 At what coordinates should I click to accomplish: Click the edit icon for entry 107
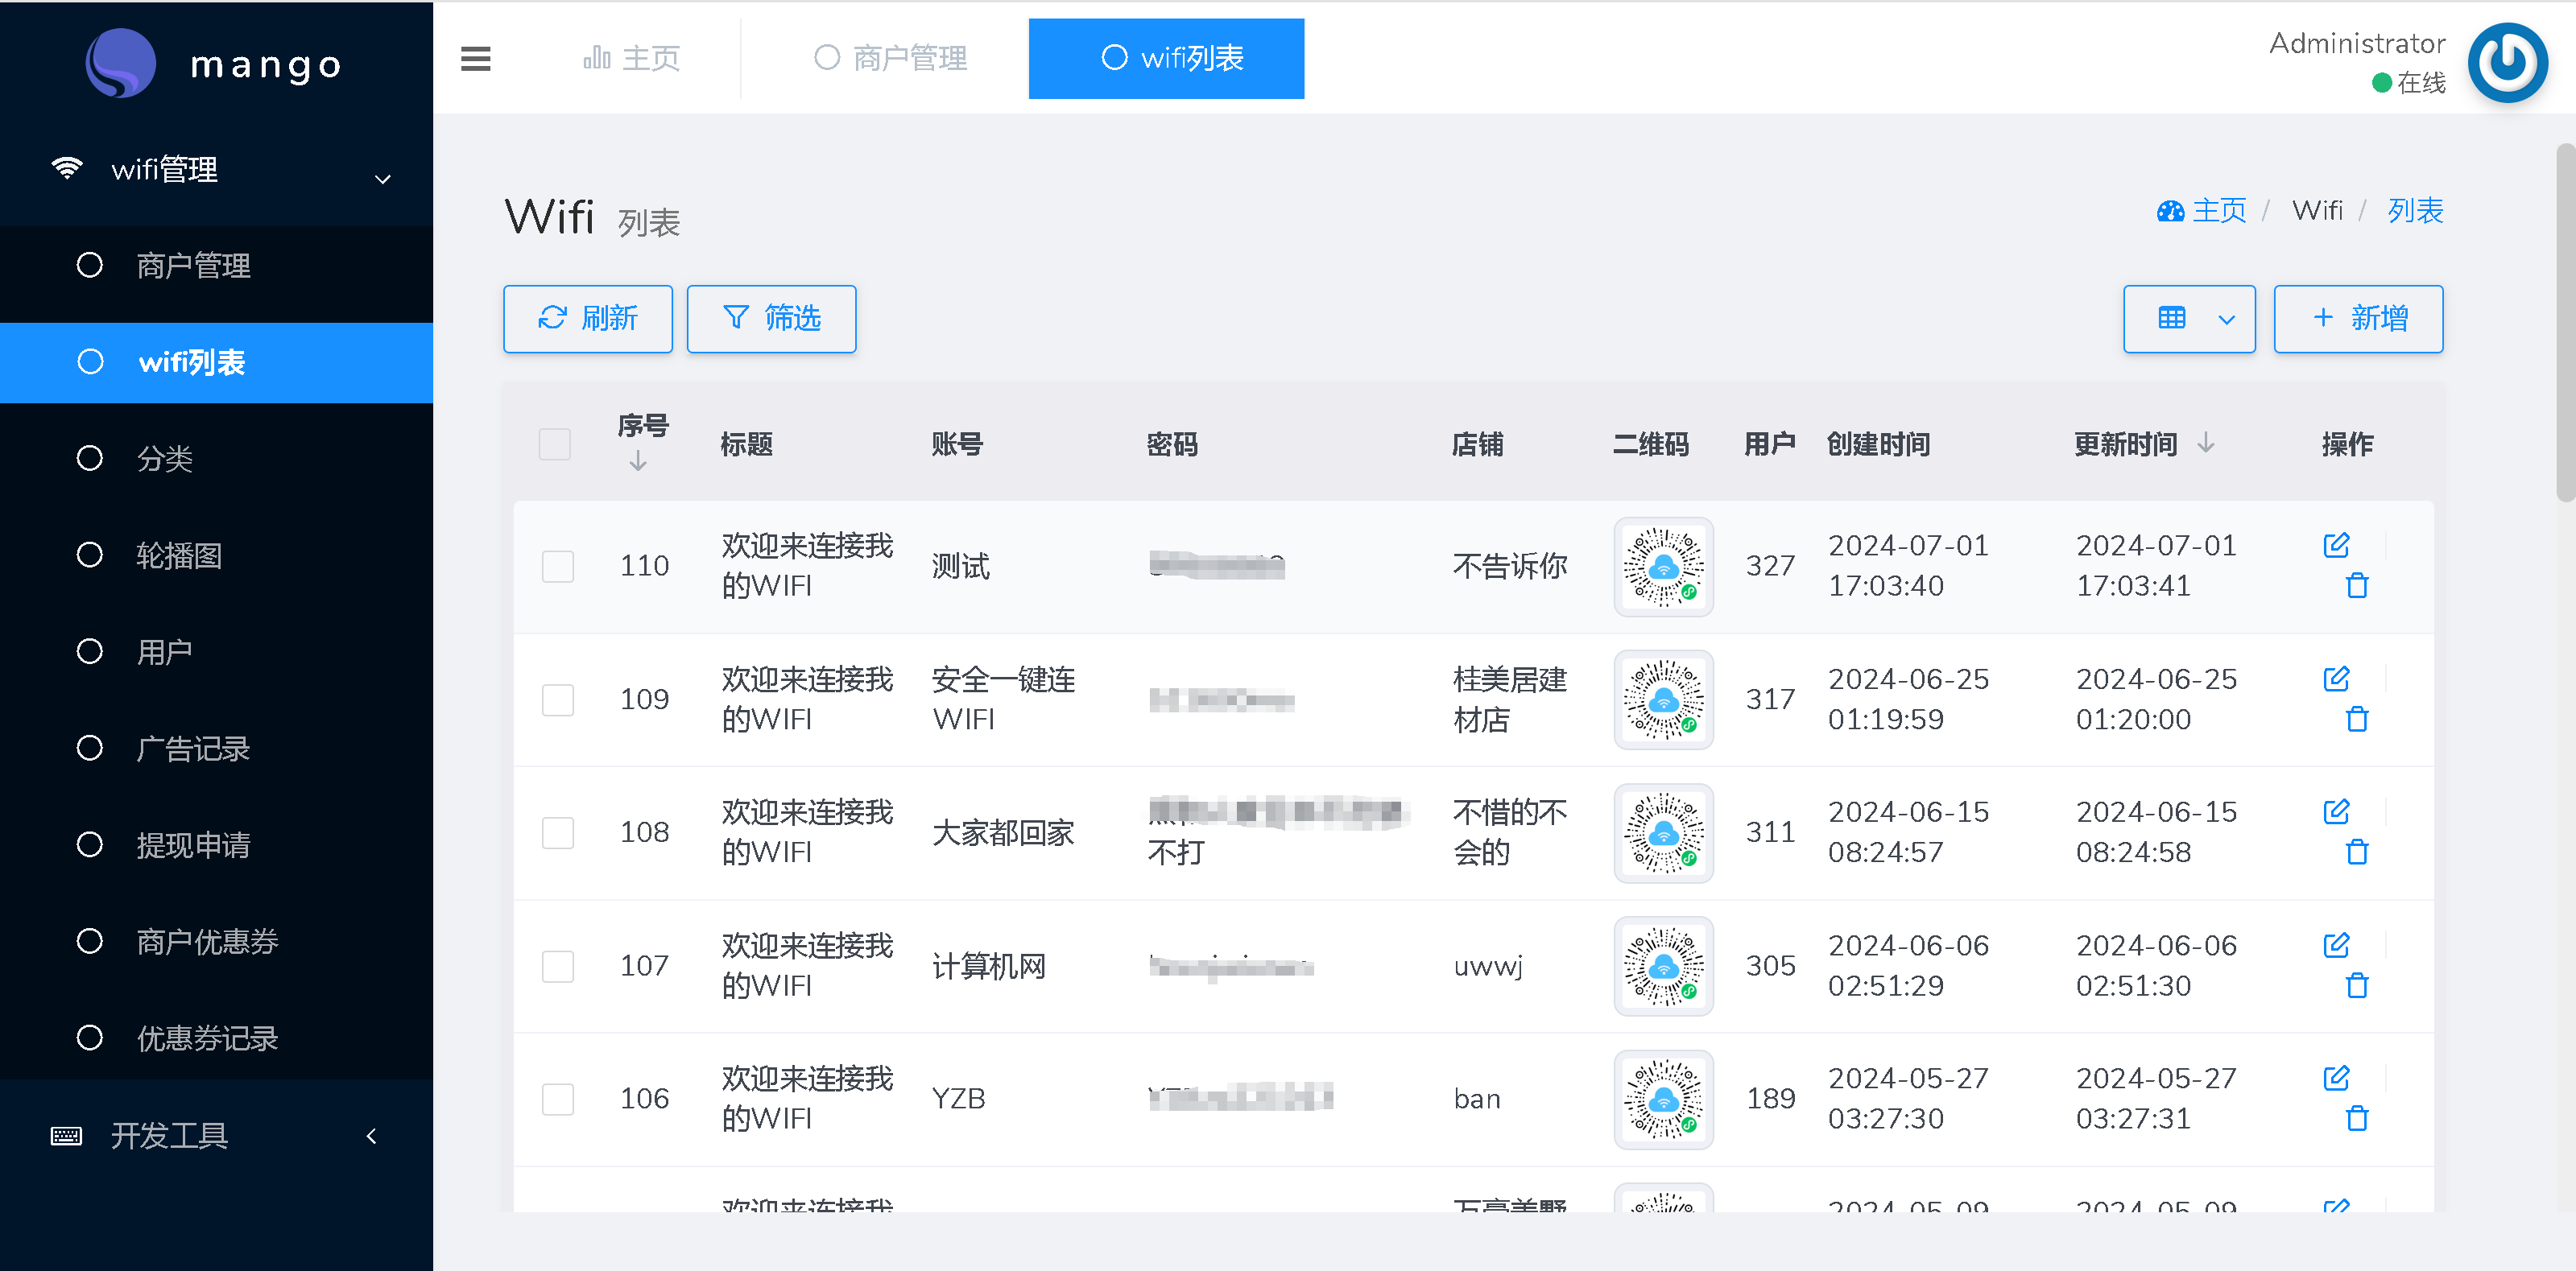[x=2337, y=944]
